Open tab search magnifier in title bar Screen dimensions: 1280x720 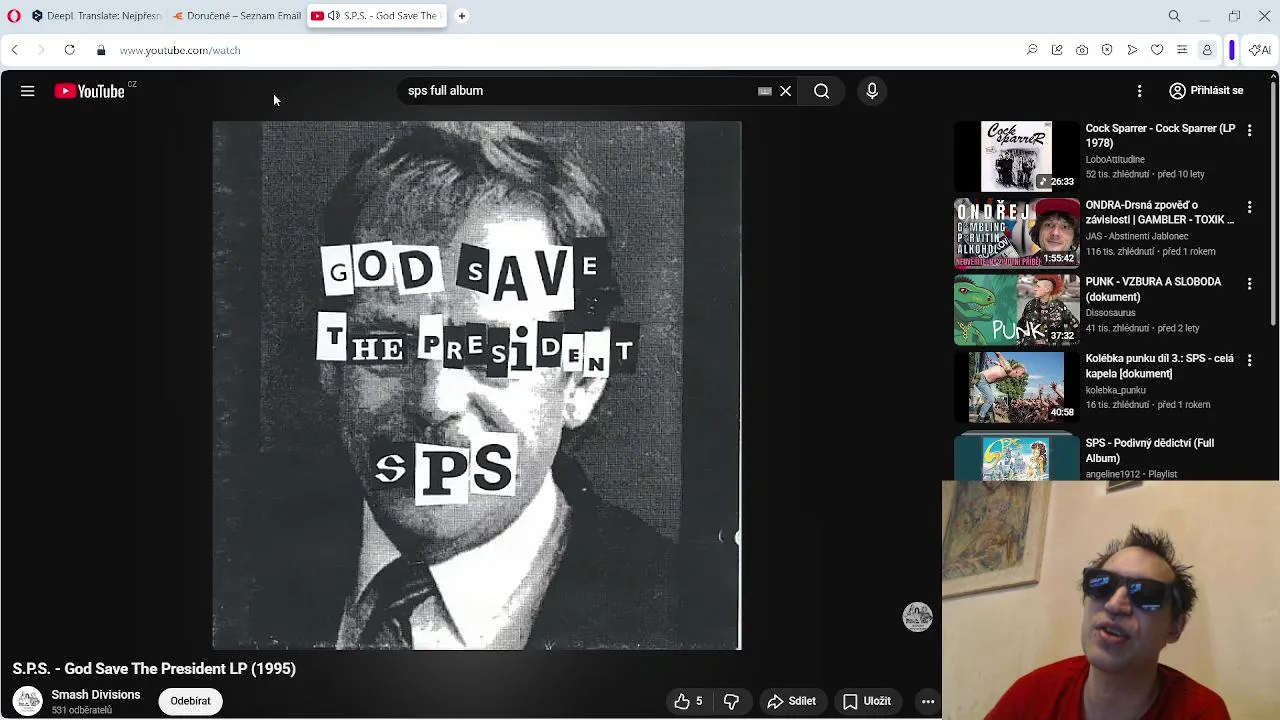coord(1175,16)
